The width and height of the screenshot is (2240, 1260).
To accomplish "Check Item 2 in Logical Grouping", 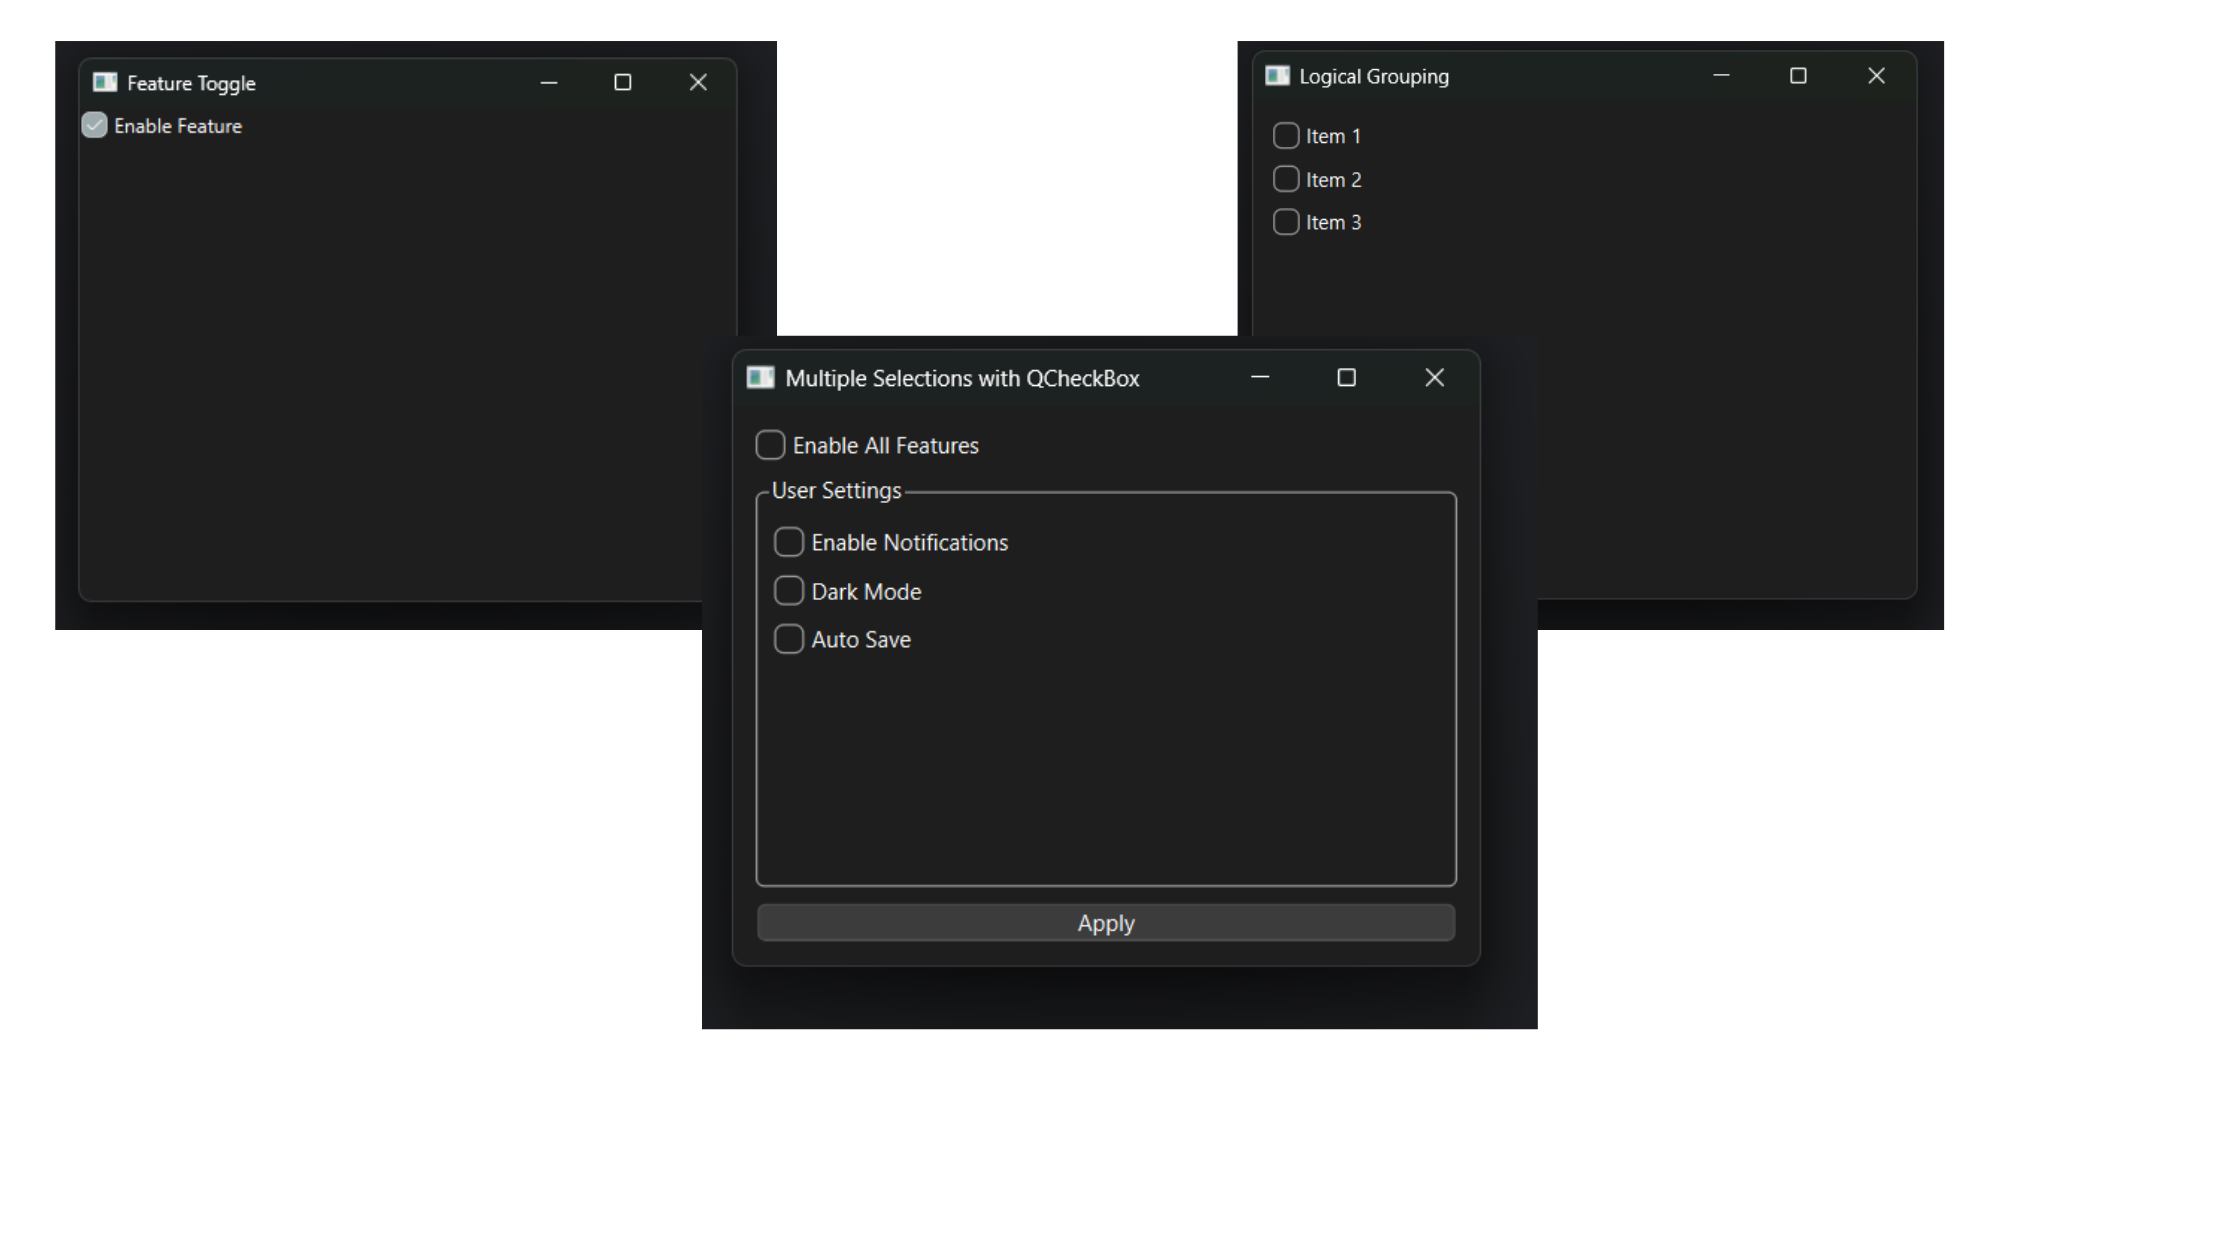I will pos(1286,178).
